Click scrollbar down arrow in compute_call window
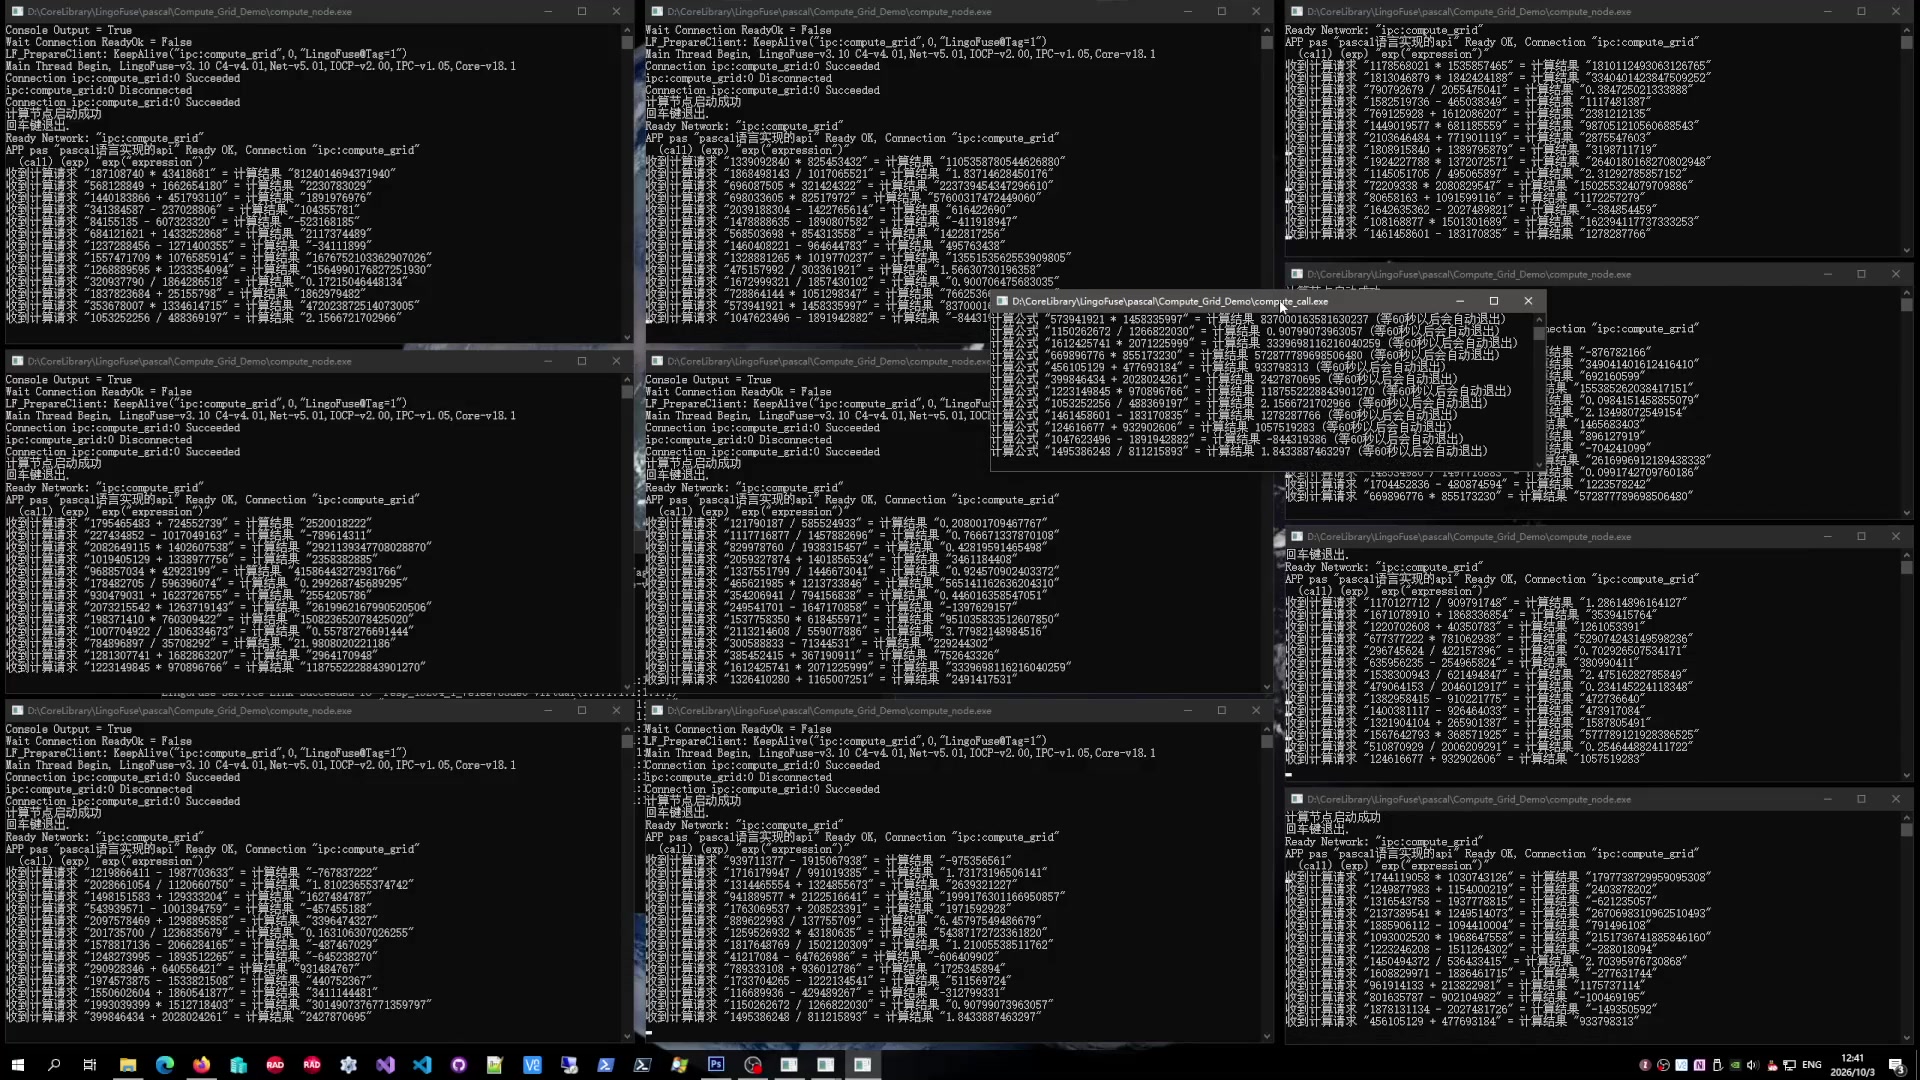1920x1080 pixels. (1539, 464)
